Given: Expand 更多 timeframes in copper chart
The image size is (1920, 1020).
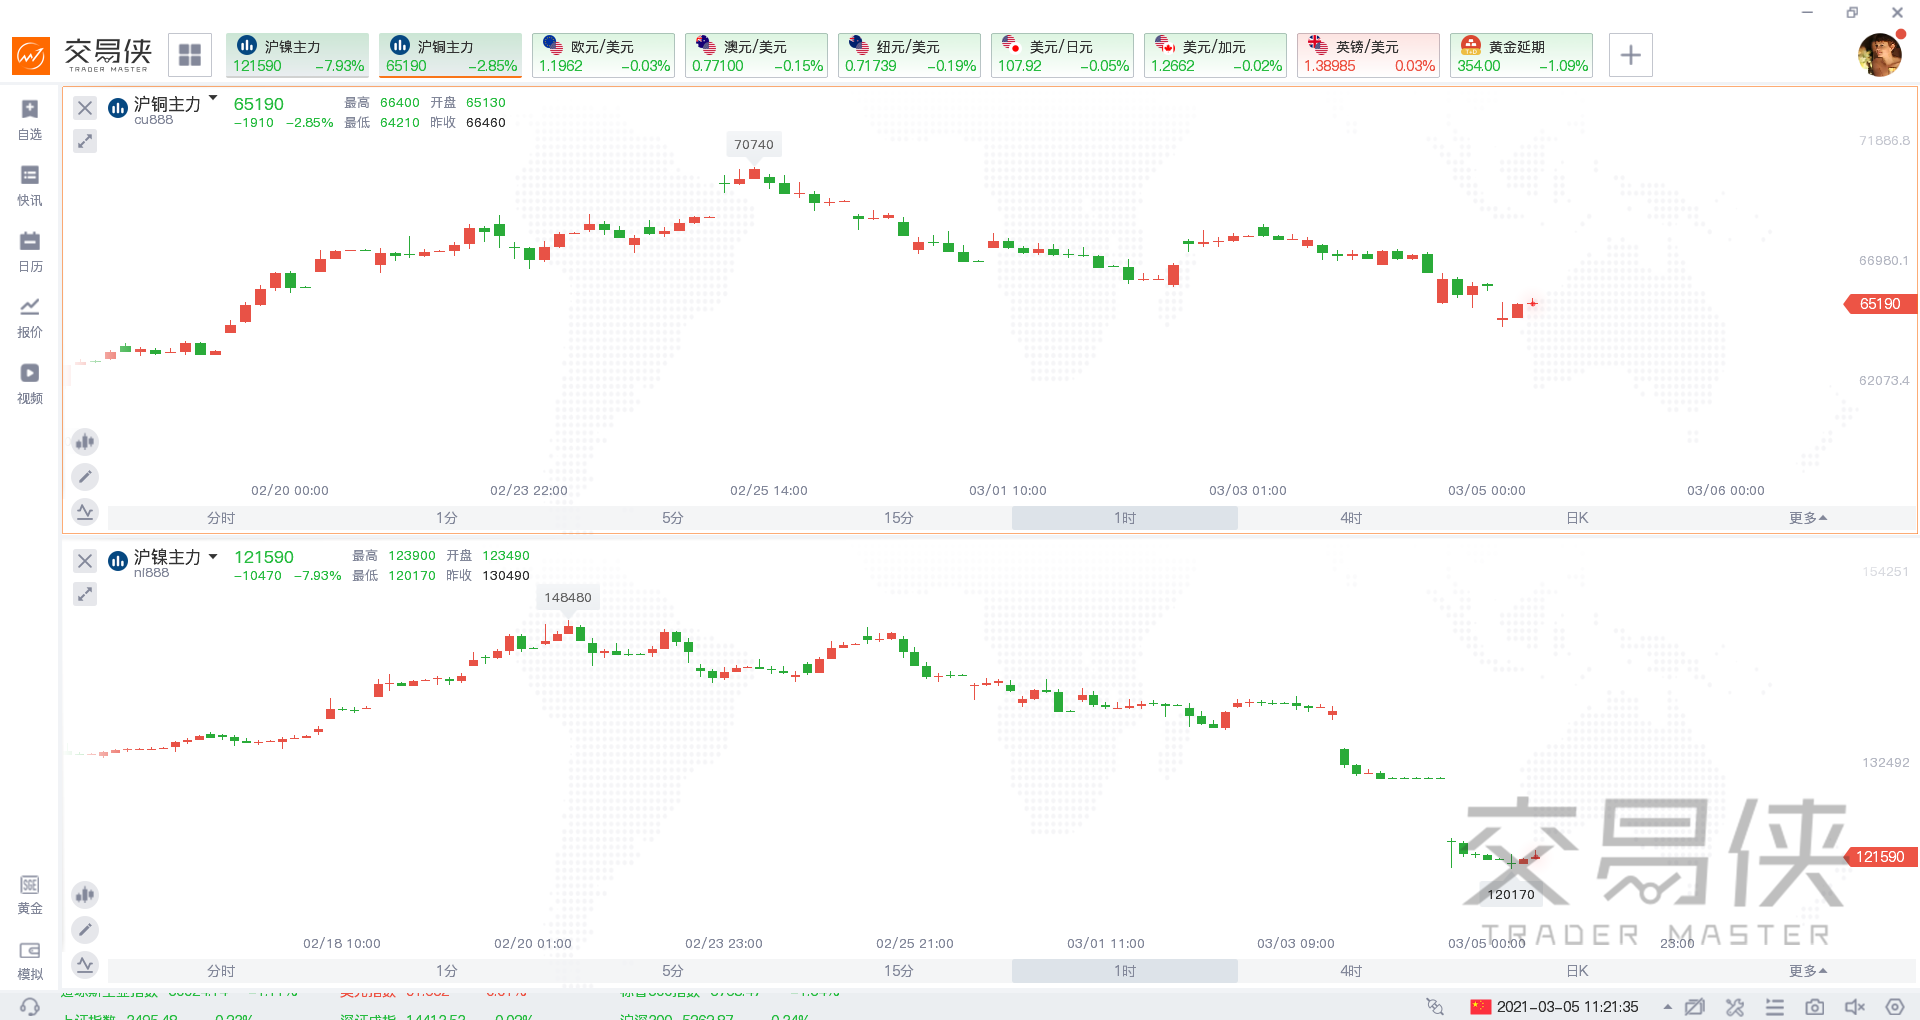Looking at the screenshot, I should 1808,518.
